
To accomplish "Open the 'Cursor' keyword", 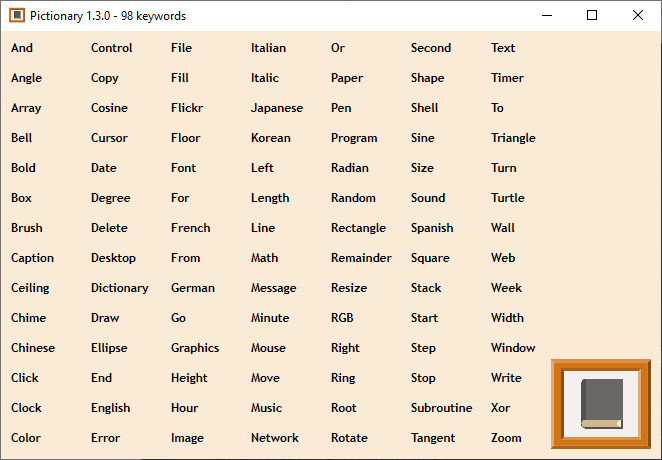I will [x=109, y=138].
